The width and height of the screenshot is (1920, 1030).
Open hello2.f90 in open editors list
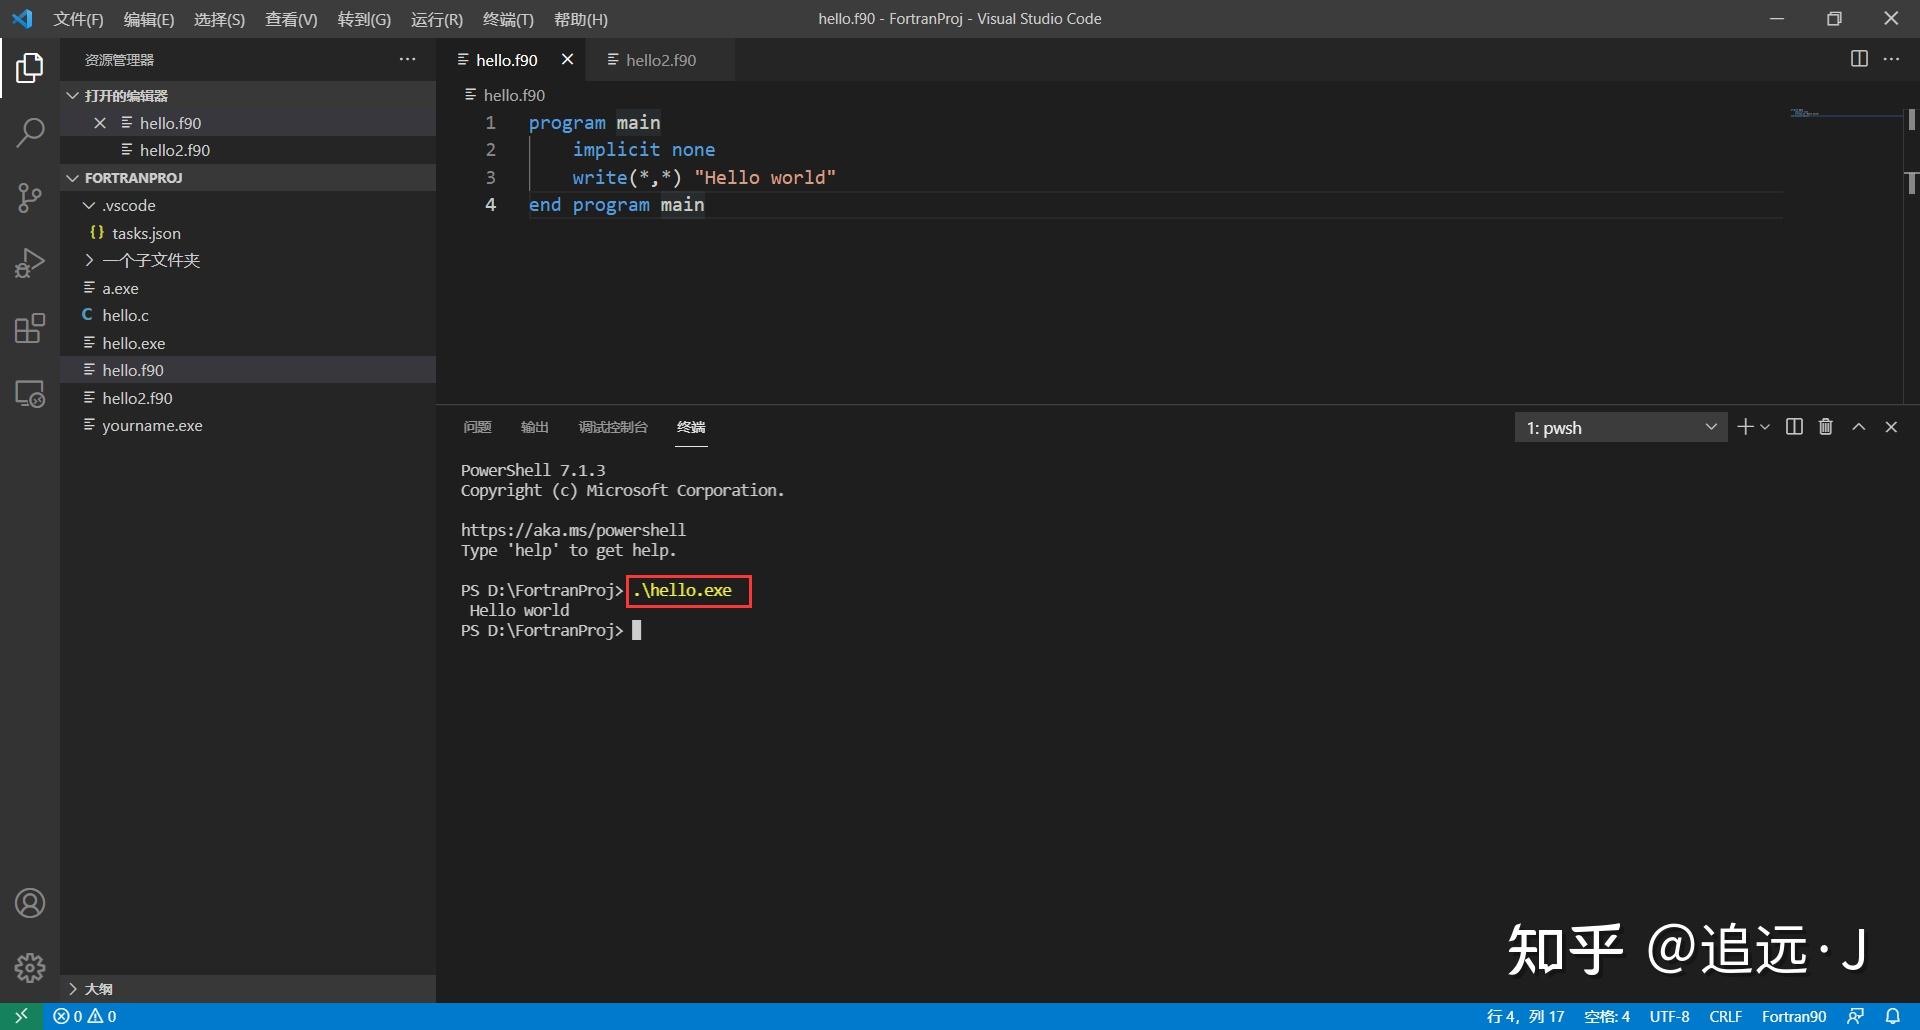[248, 150]
